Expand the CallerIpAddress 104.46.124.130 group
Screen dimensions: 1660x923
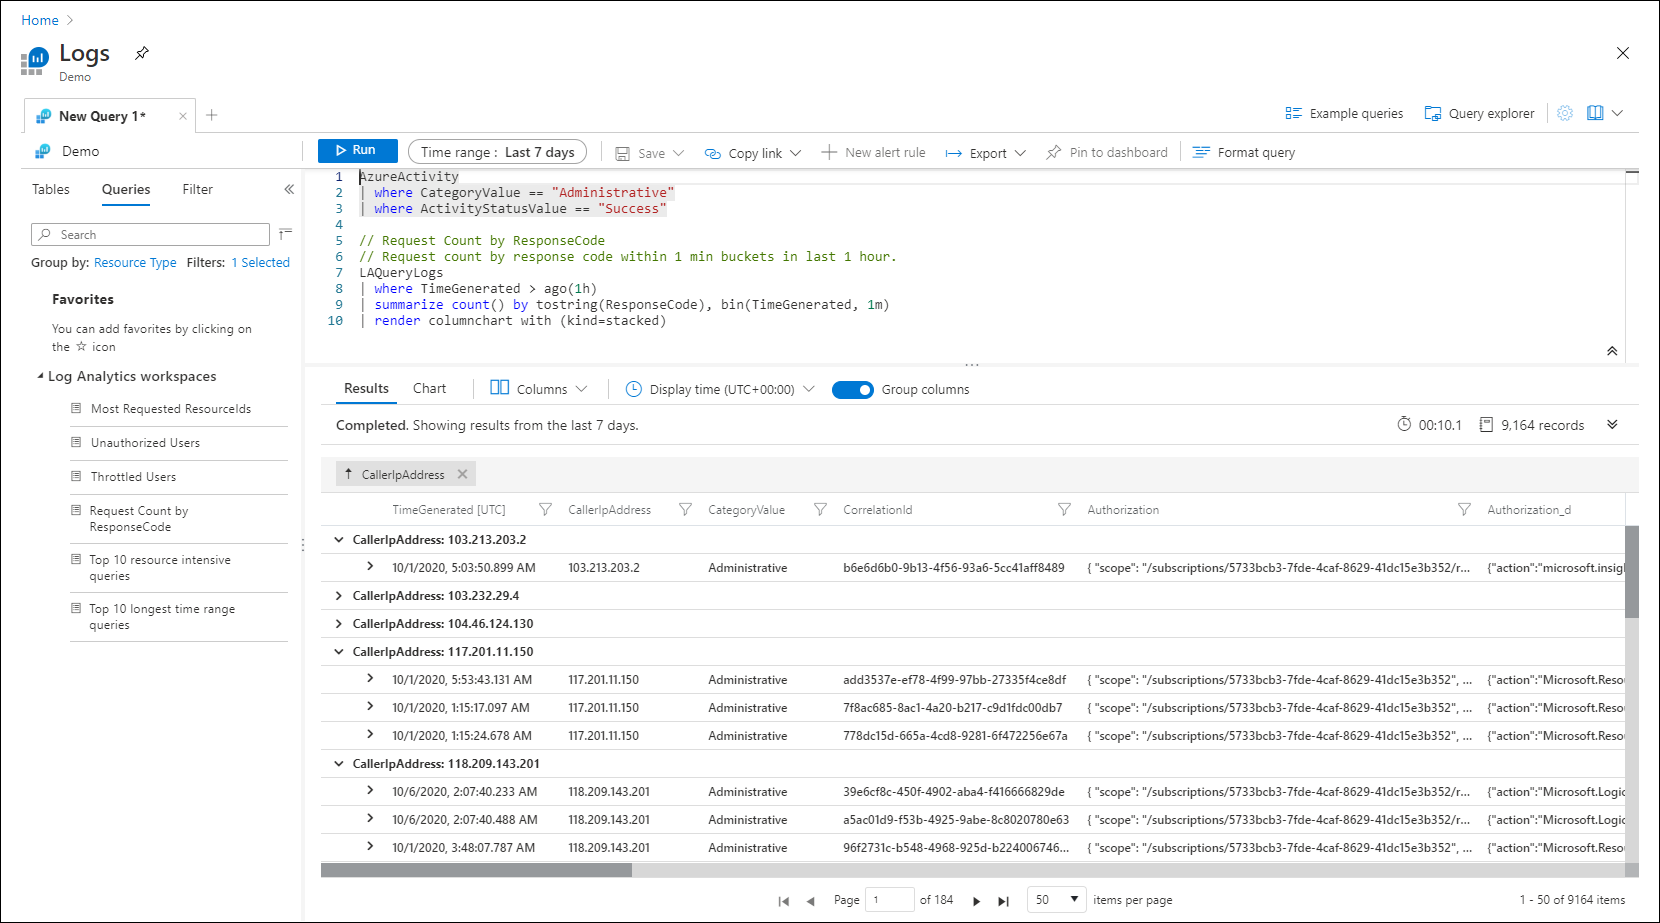point(339,624)
